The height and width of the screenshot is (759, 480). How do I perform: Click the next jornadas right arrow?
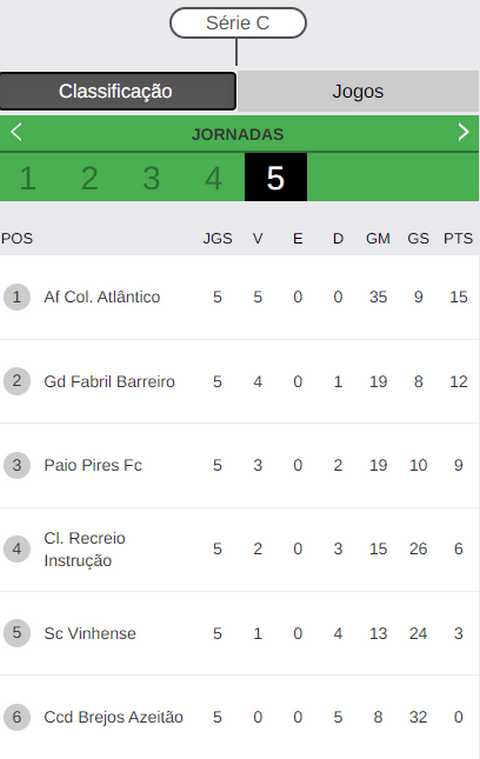463,132
